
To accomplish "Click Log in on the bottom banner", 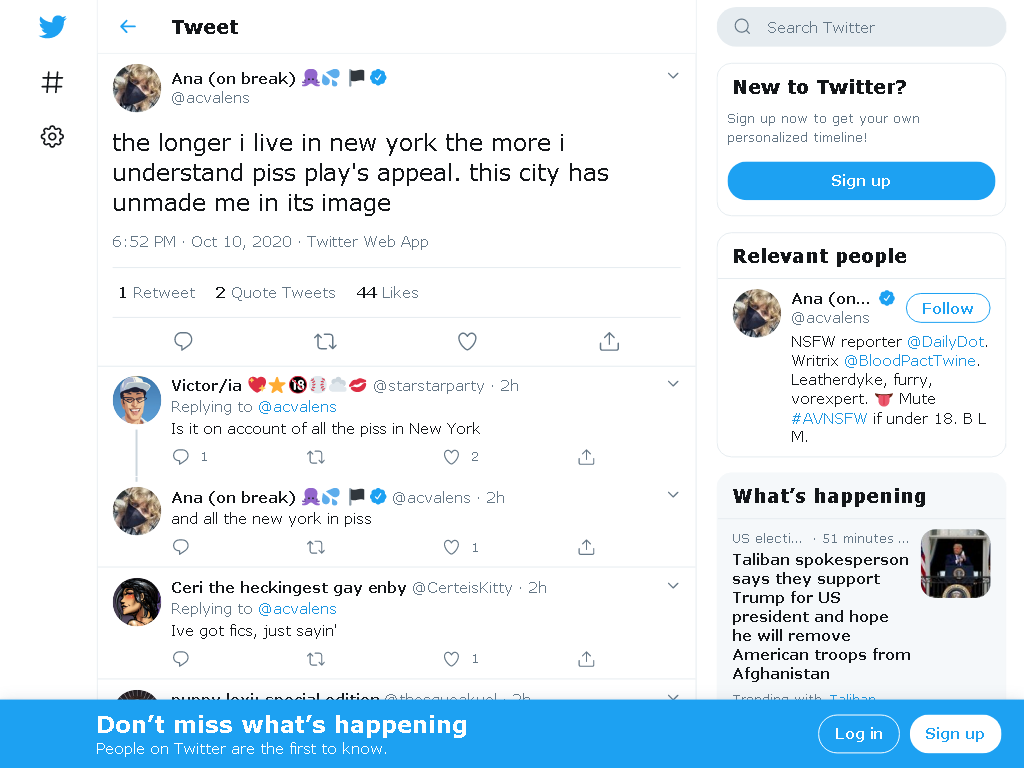I will point(858,734).
